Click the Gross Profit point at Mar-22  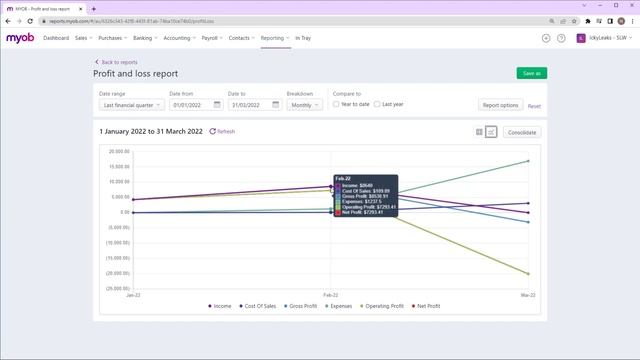point(529,222)
